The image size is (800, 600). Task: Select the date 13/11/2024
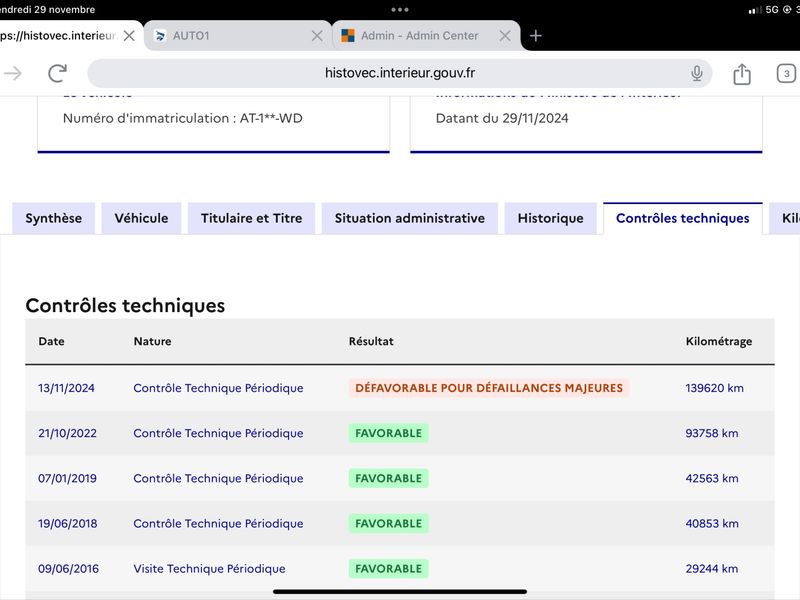[66, 388]
